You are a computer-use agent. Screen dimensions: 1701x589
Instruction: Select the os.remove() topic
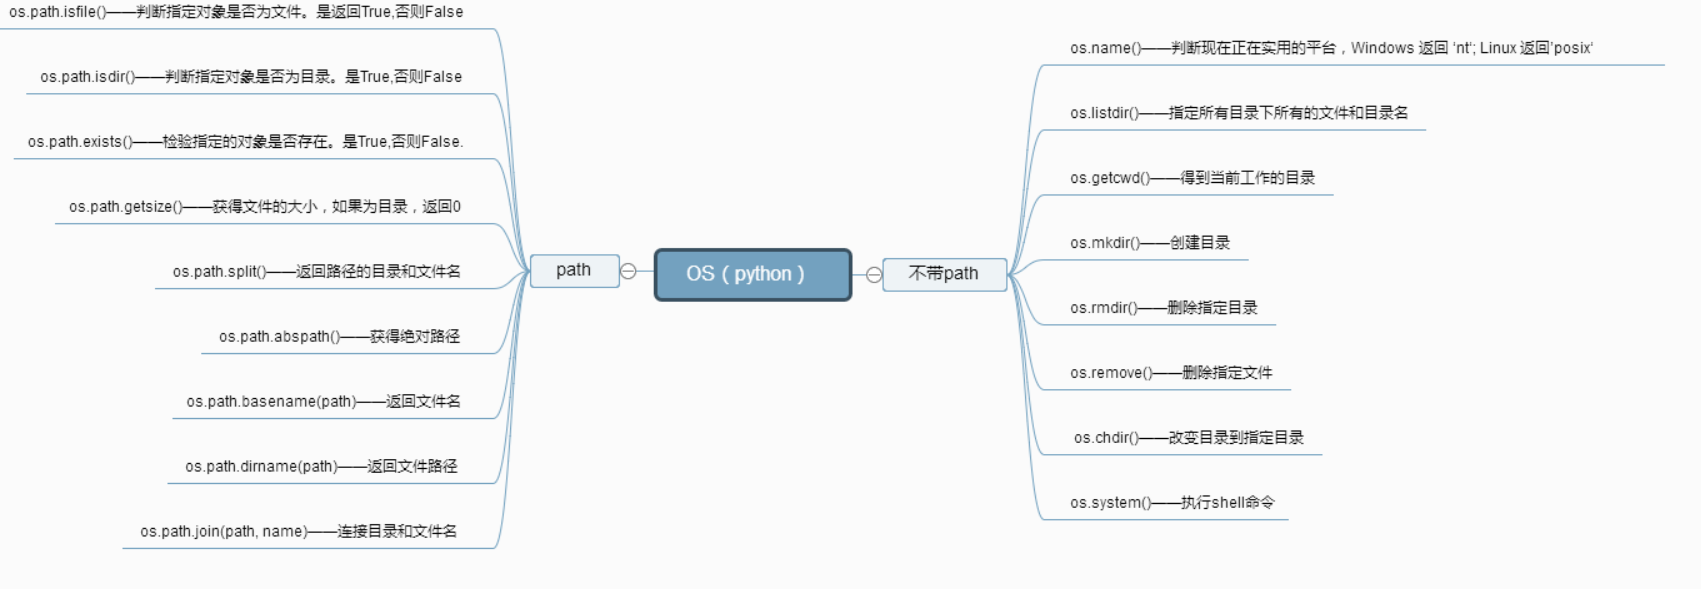(1171, 373)
